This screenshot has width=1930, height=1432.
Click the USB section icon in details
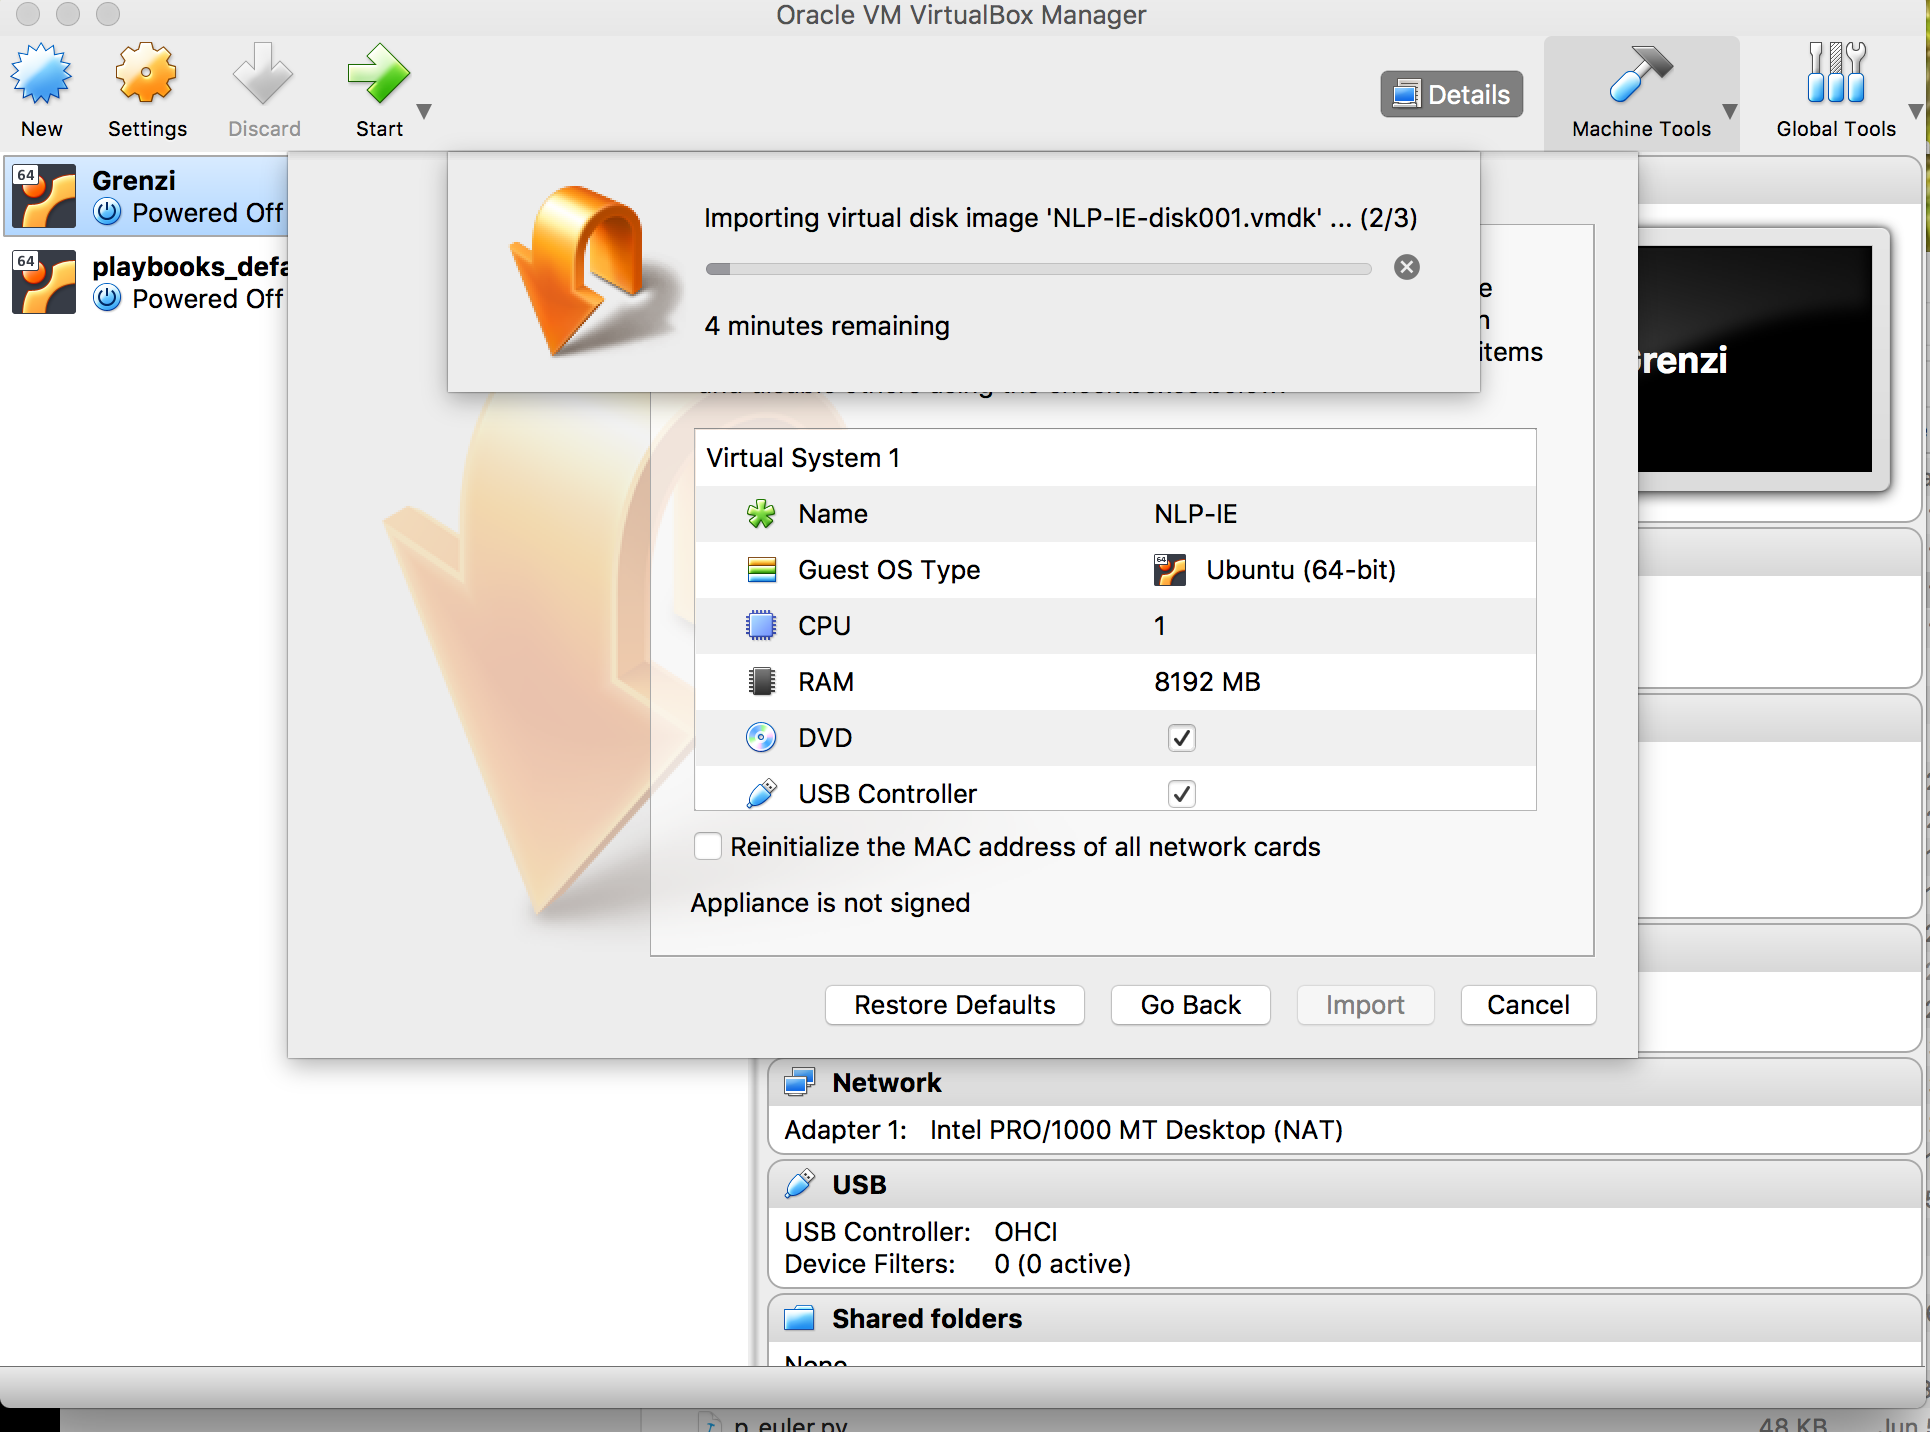799,1184
